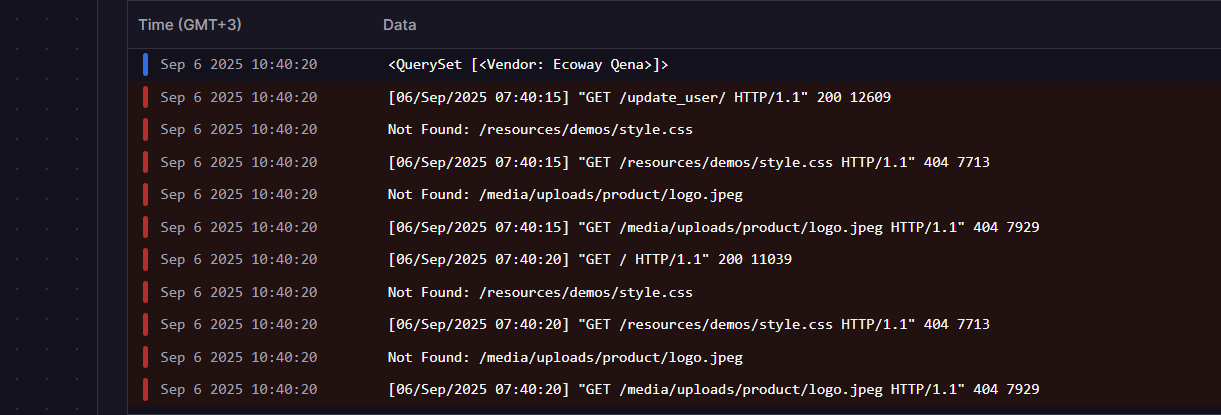Click red severity marker beside 07:40:15 style.css GET

point(145,162)
